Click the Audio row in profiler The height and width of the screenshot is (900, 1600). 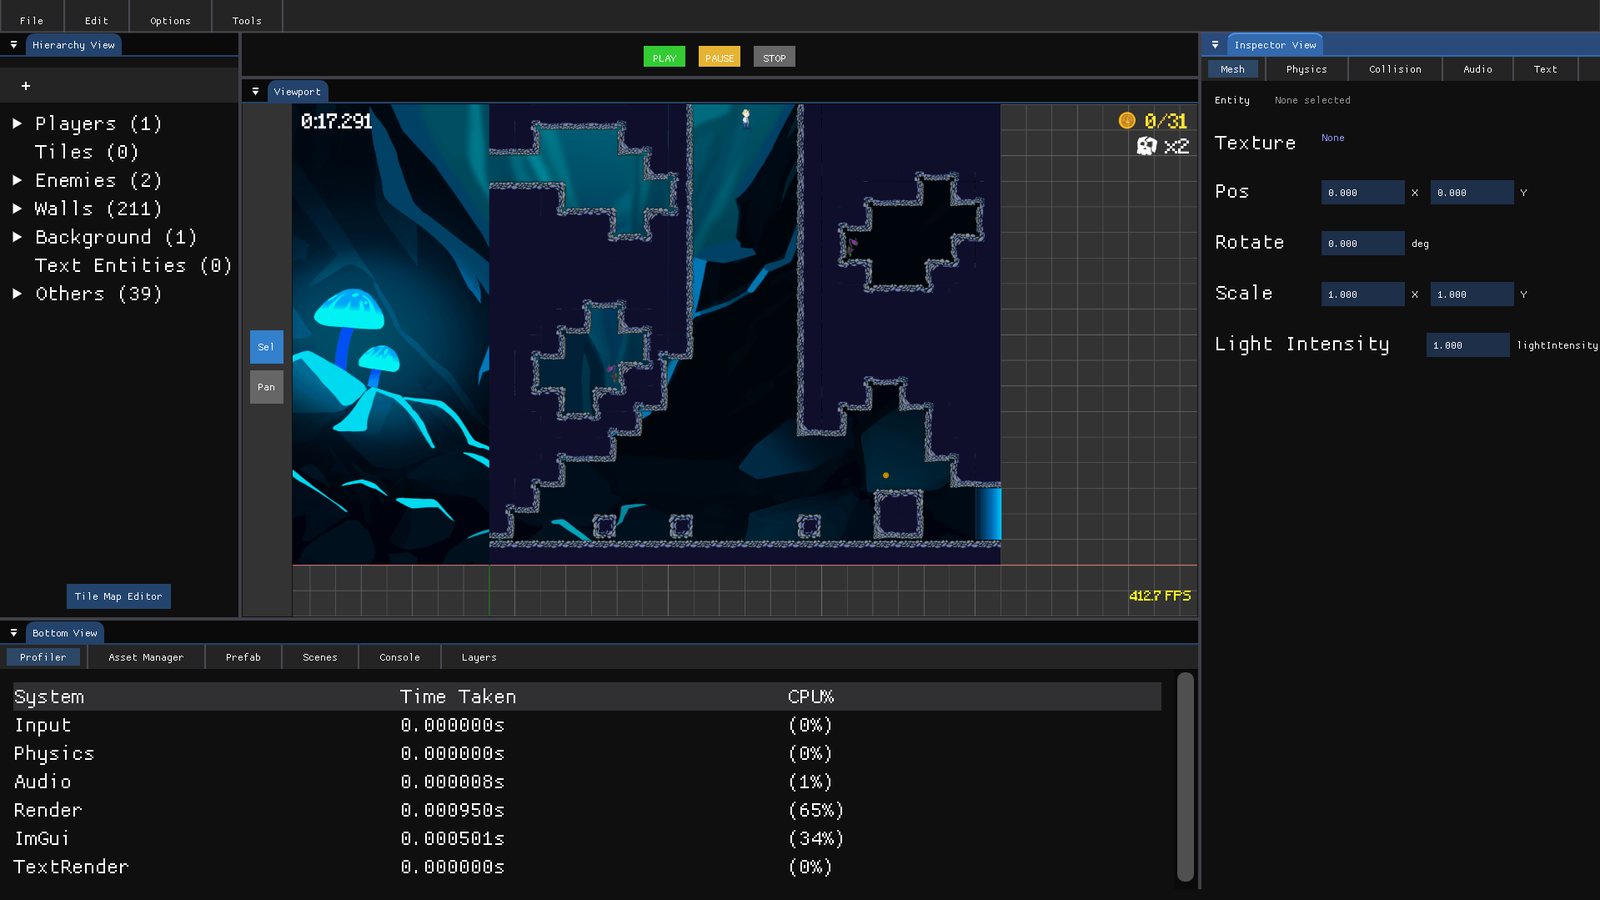coord(587,782)
